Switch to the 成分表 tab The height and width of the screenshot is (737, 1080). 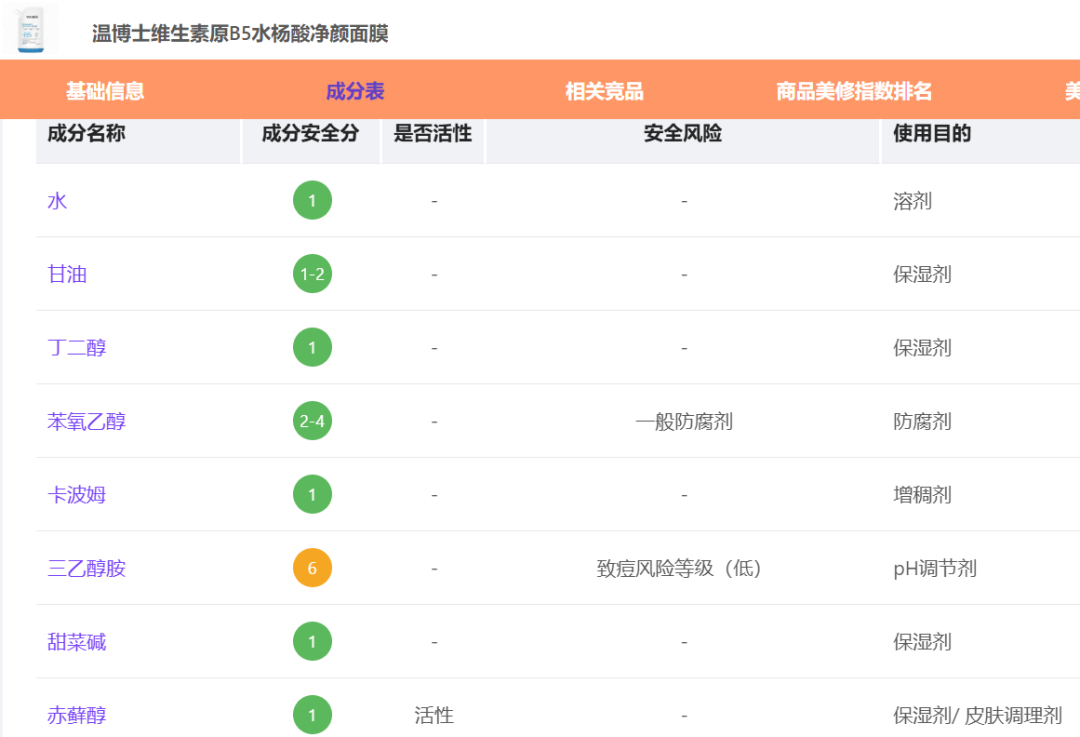[x=355, y=91]
